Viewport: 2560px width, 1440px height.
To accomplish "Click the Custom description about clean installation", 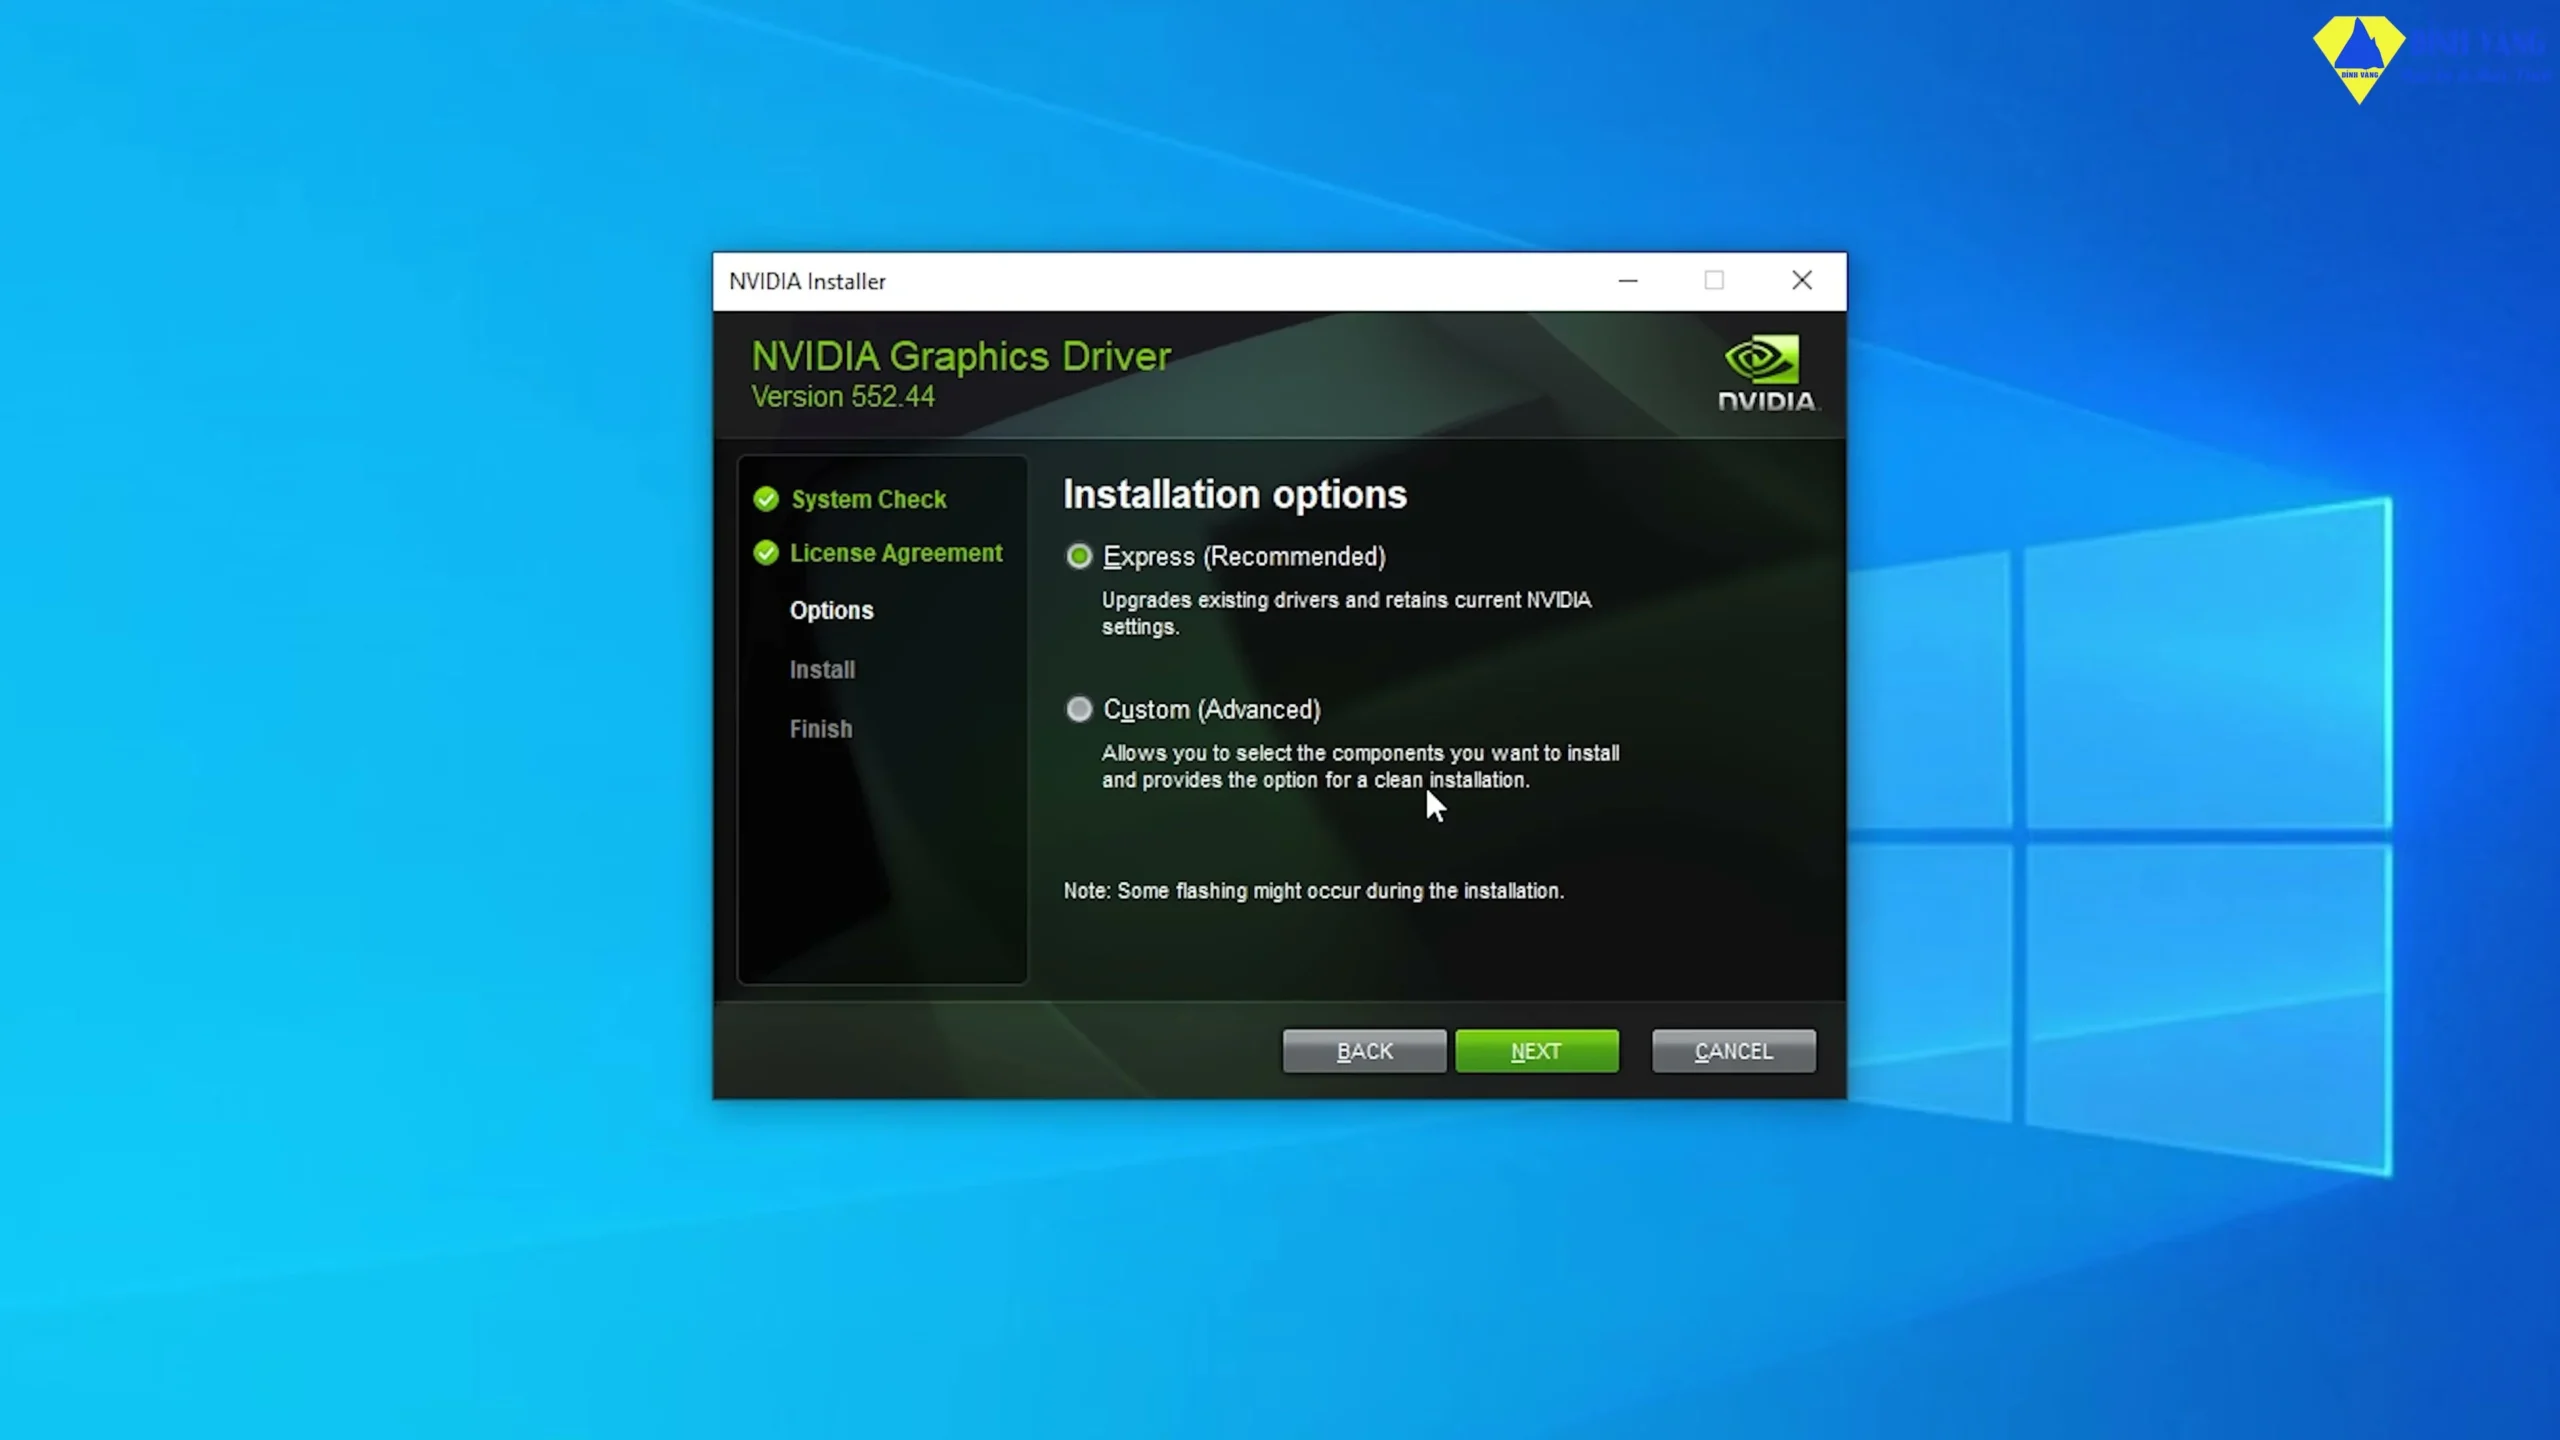I will [x=1360, y=766].
